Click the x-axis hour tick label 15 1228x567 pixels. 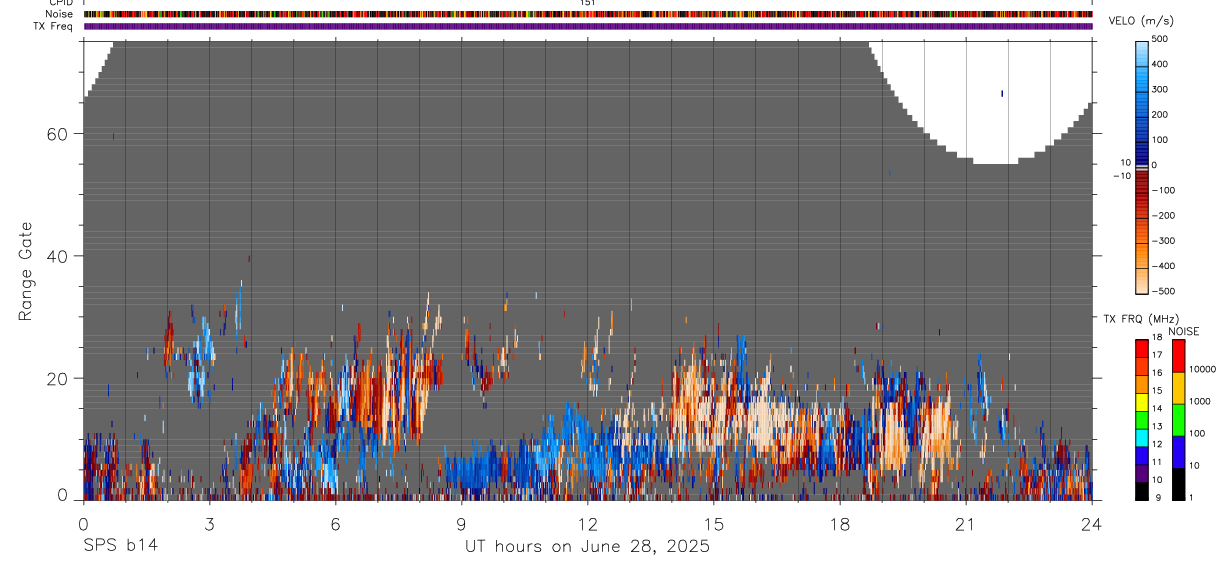click(x=714, y=524)
